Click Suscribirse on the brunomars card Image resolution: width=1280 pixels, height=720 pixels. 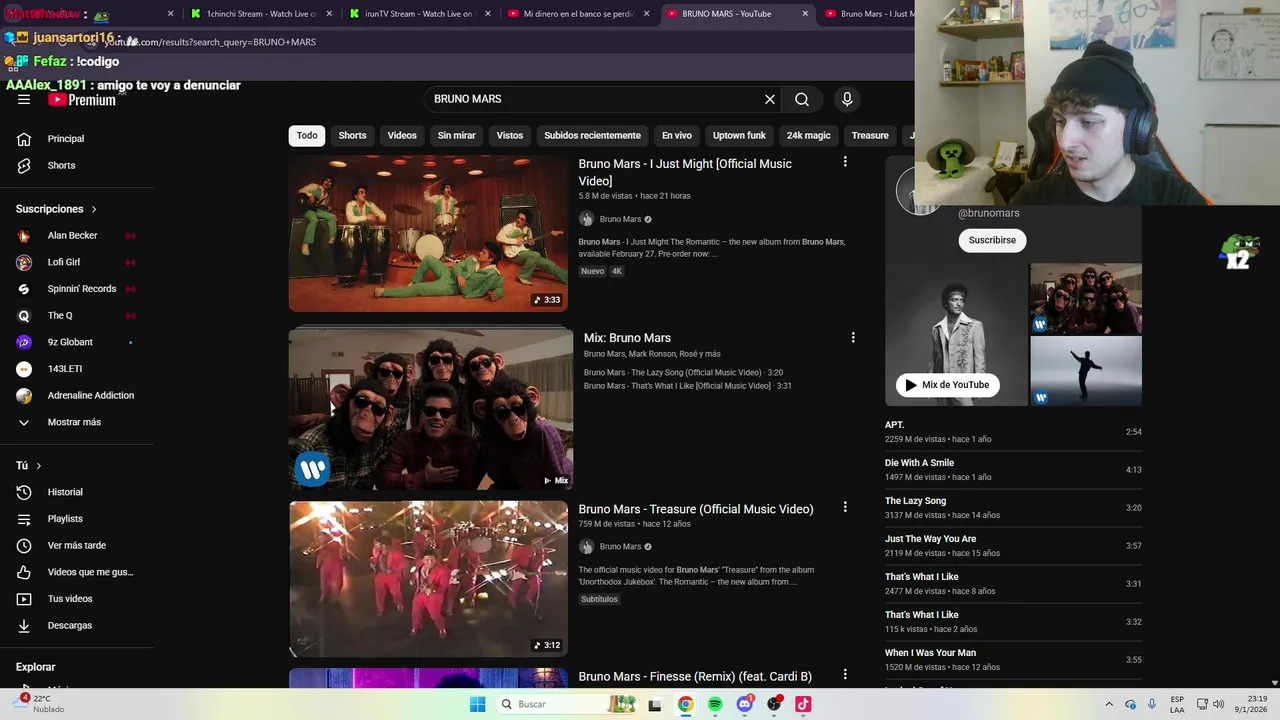pyautogui.click(x=992, y=240)
